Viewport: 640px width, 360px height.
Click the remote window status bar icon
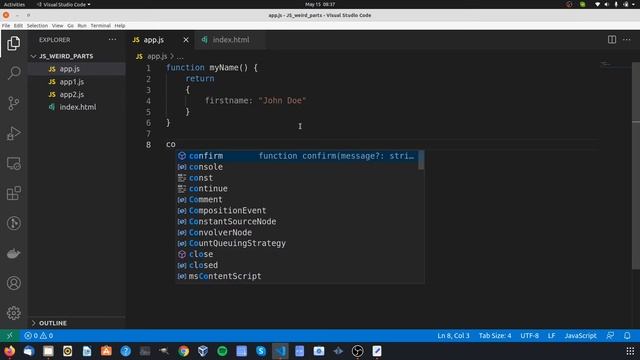point(9,336)
